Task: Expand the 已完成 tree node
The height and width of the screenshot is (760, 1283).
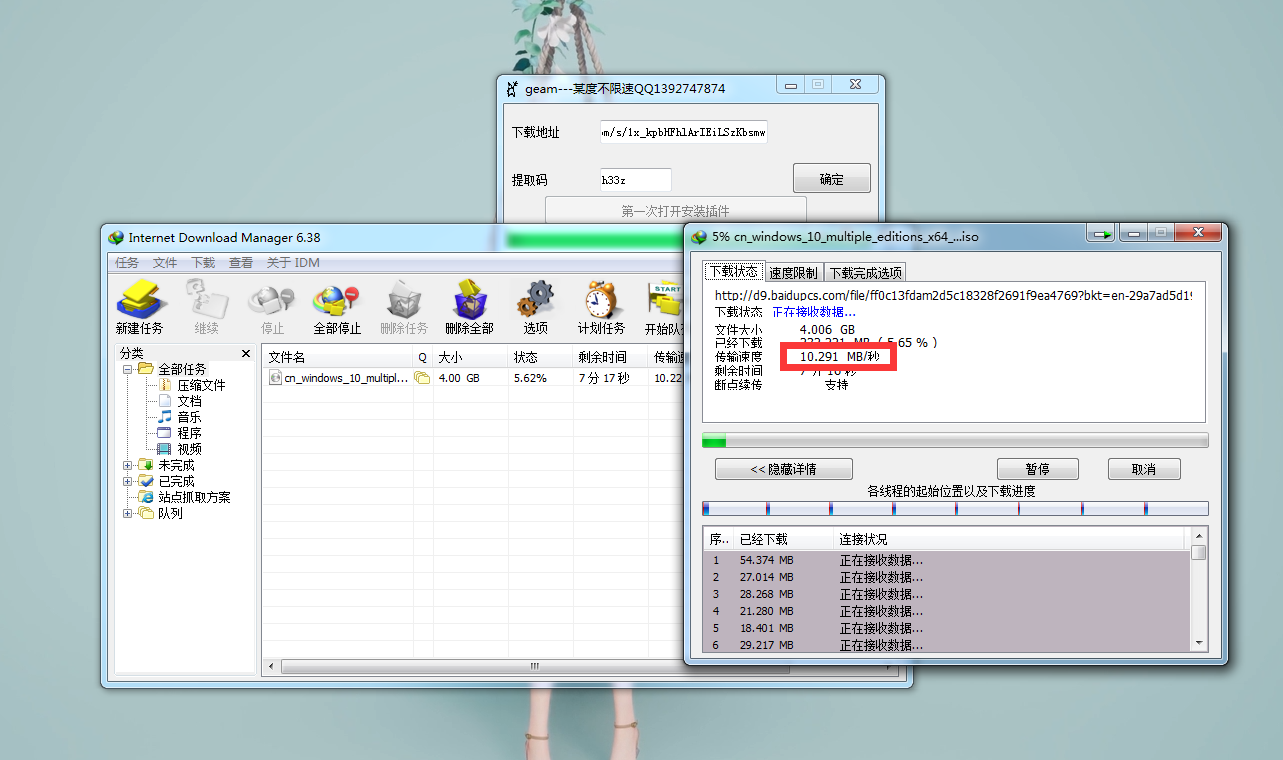Action: click(128, 481)
